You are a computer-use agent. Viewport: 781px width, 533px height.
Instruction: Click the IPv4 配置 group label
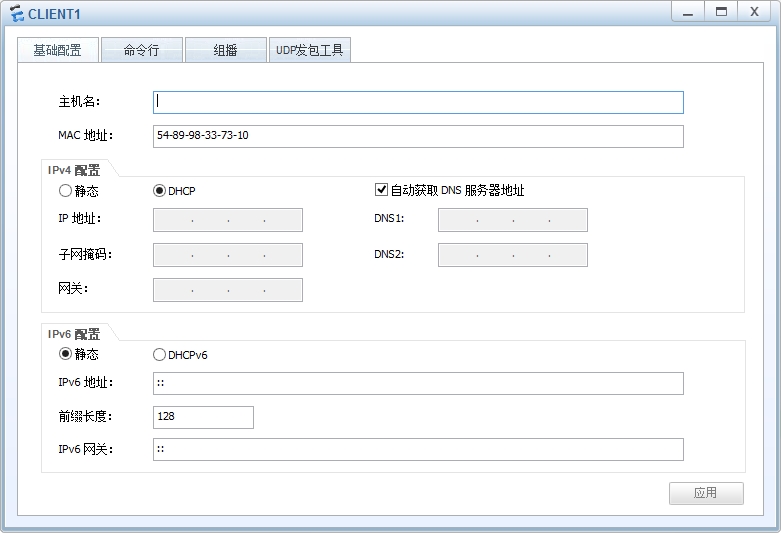click(74, 170)
